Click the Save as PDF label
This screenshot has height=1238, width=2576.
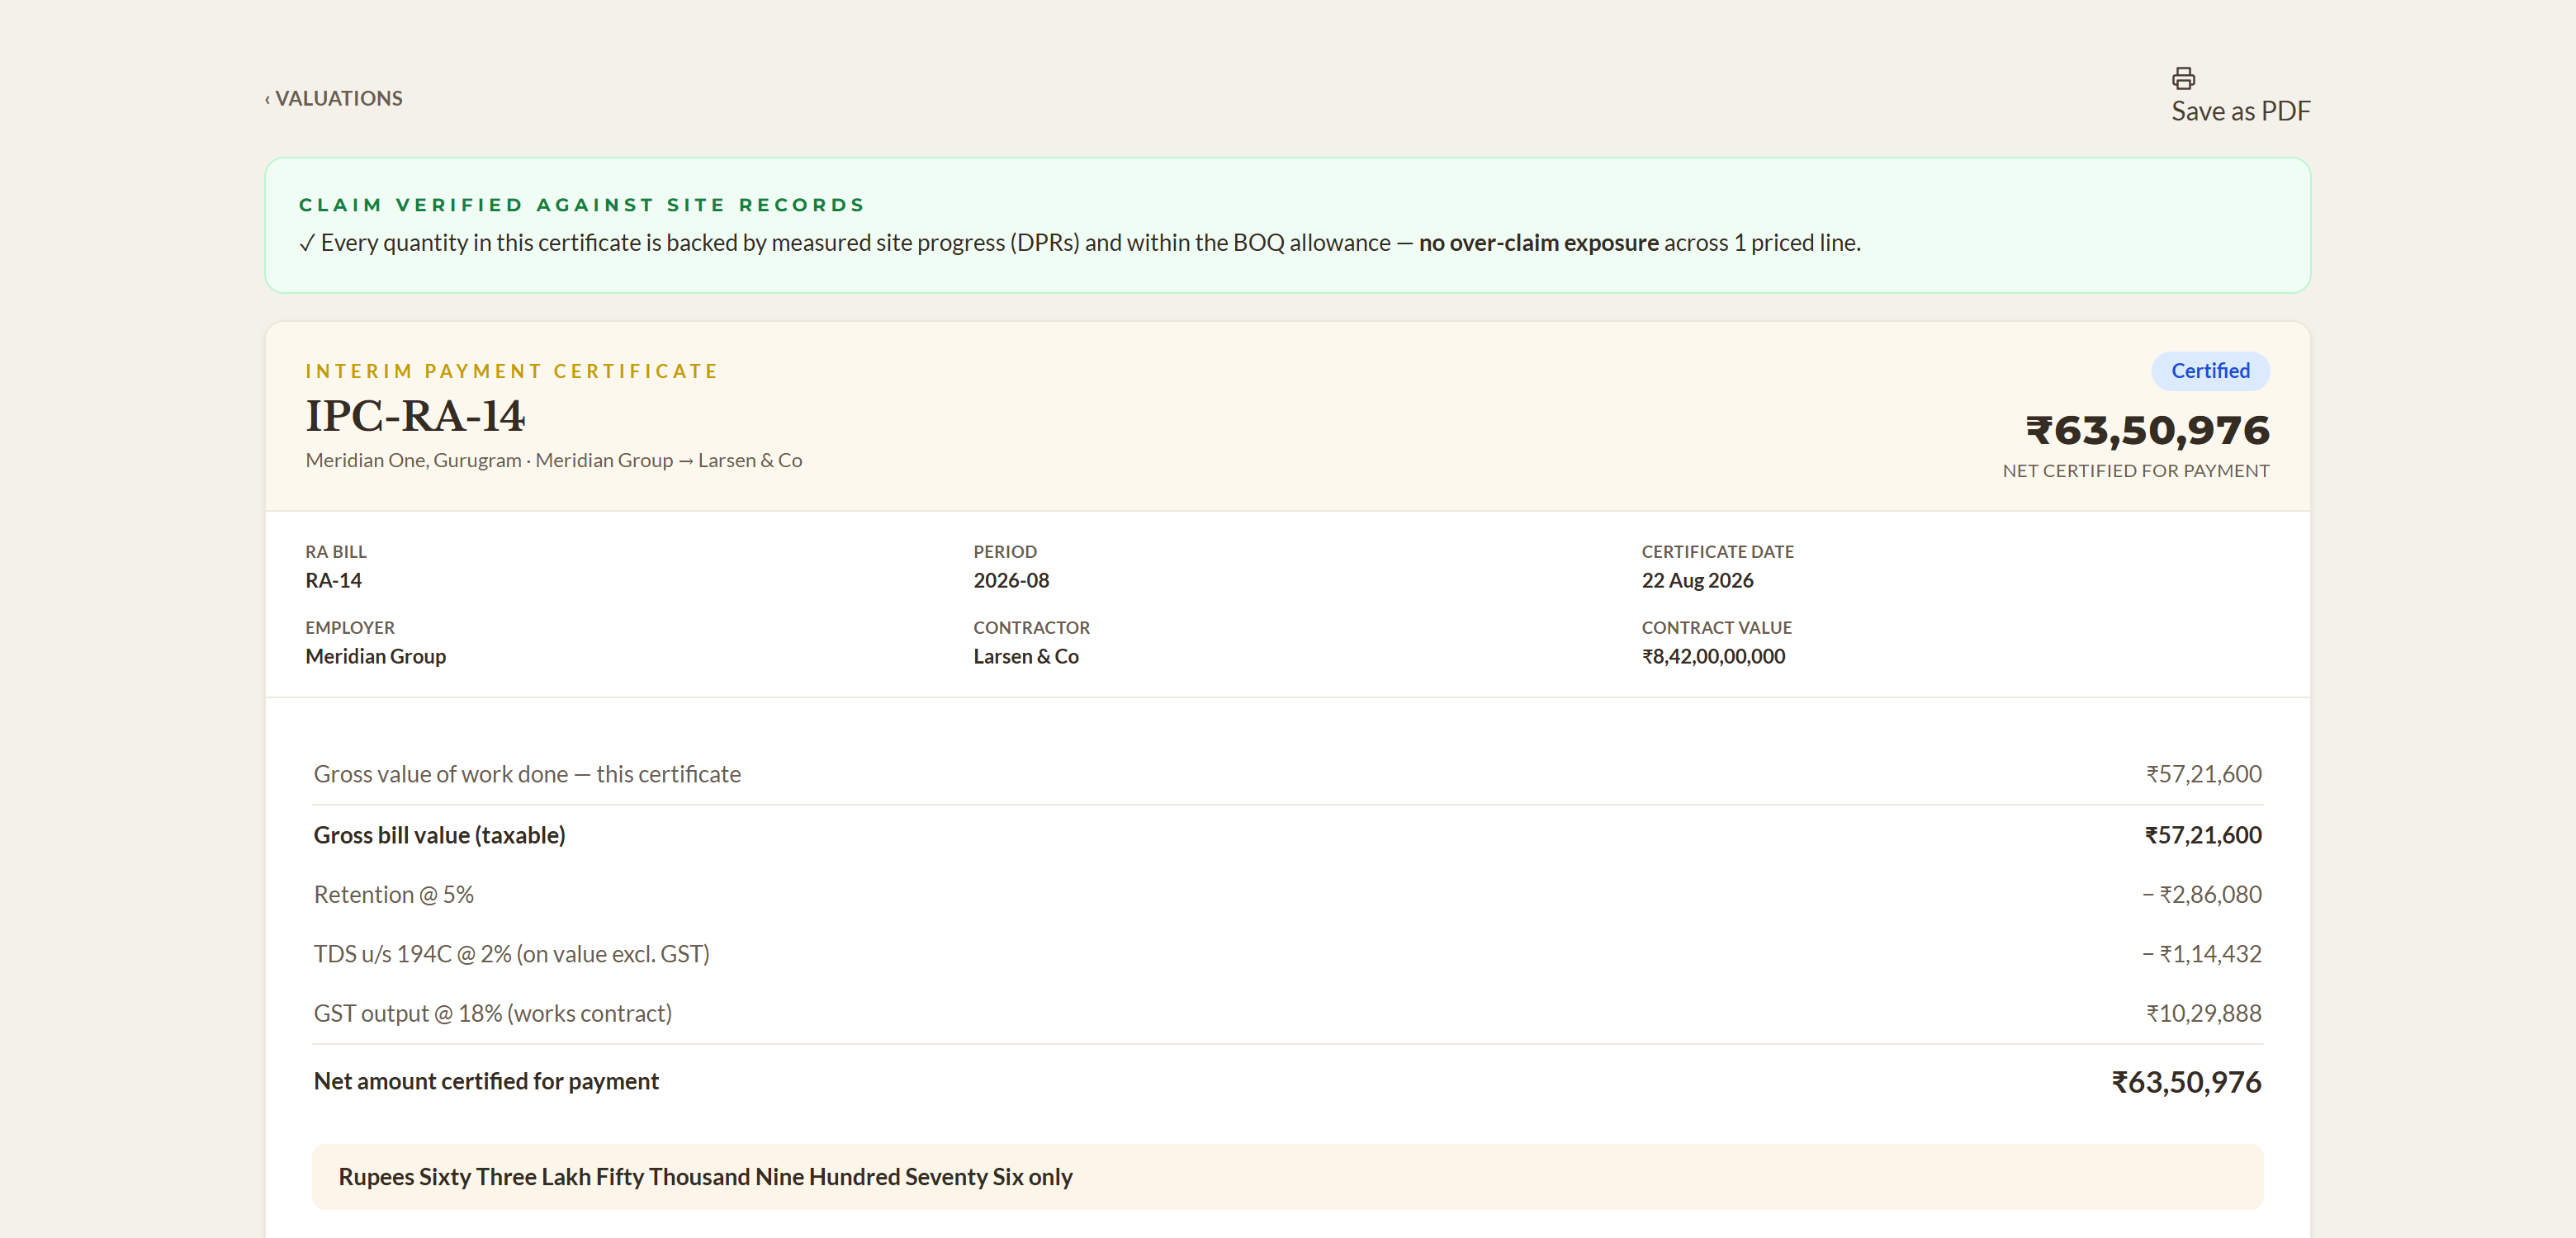pyautogui.click(x=2240, y=111)
